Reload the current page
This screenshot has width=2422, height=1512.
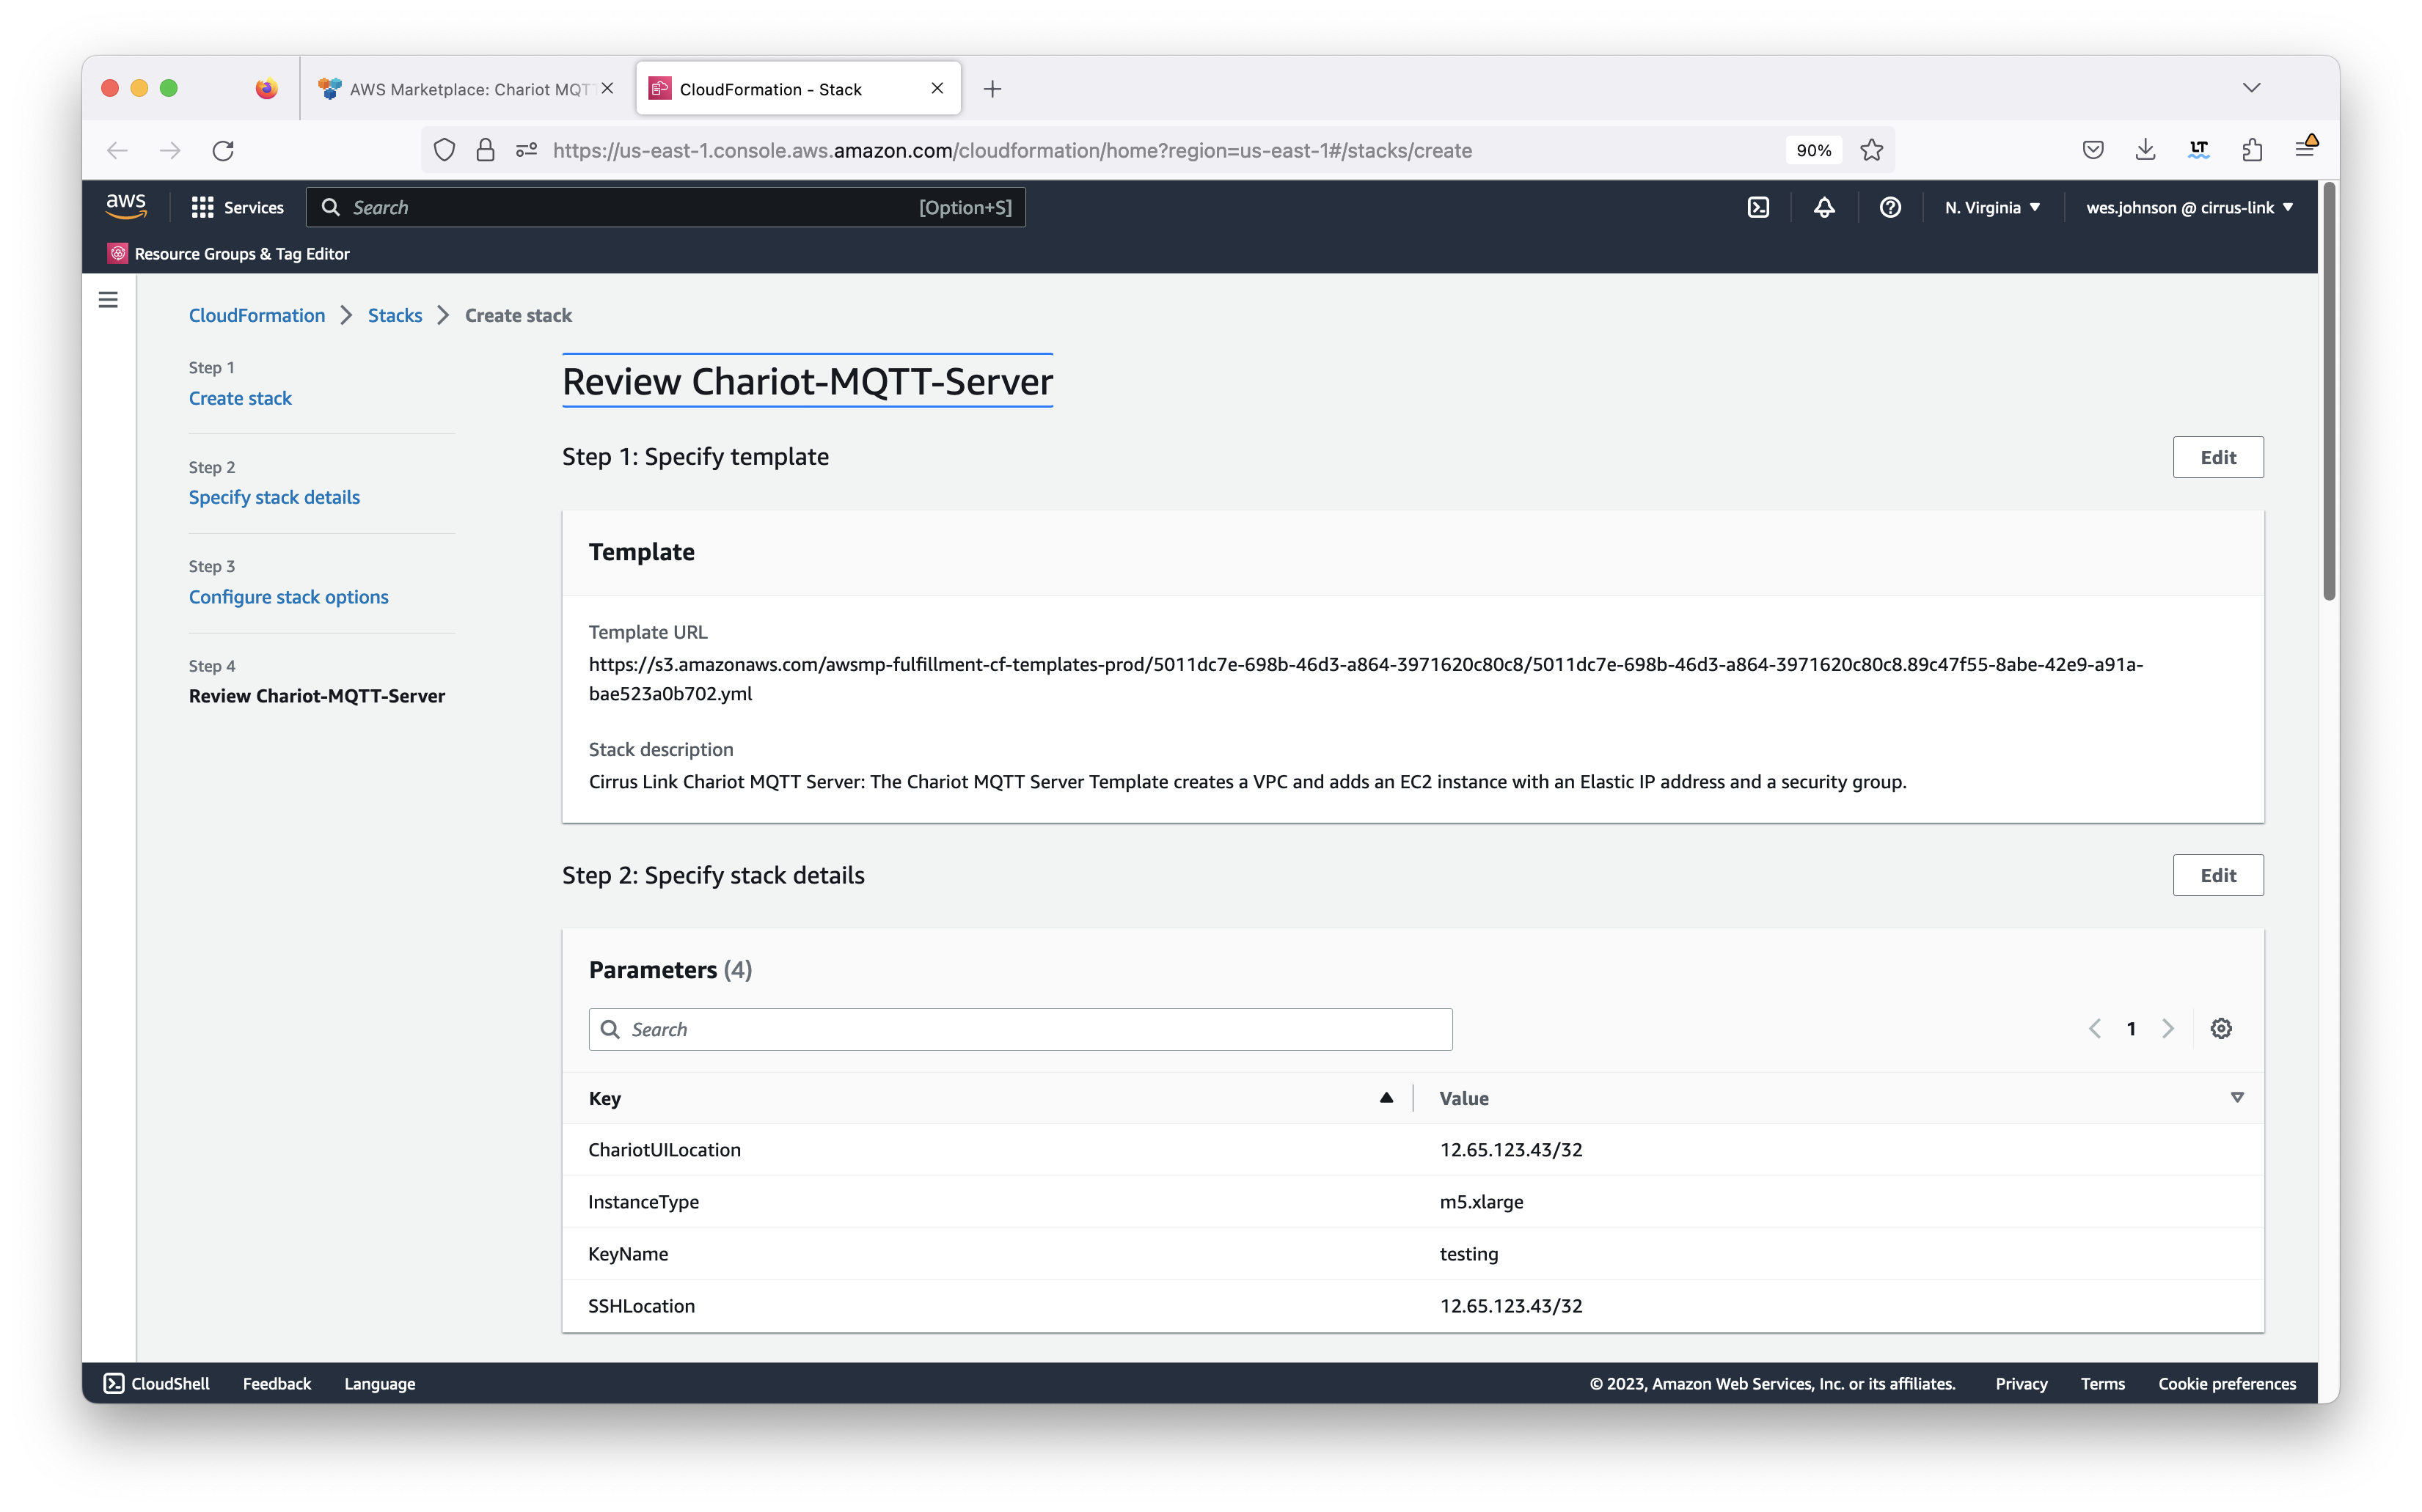point(223,150)
